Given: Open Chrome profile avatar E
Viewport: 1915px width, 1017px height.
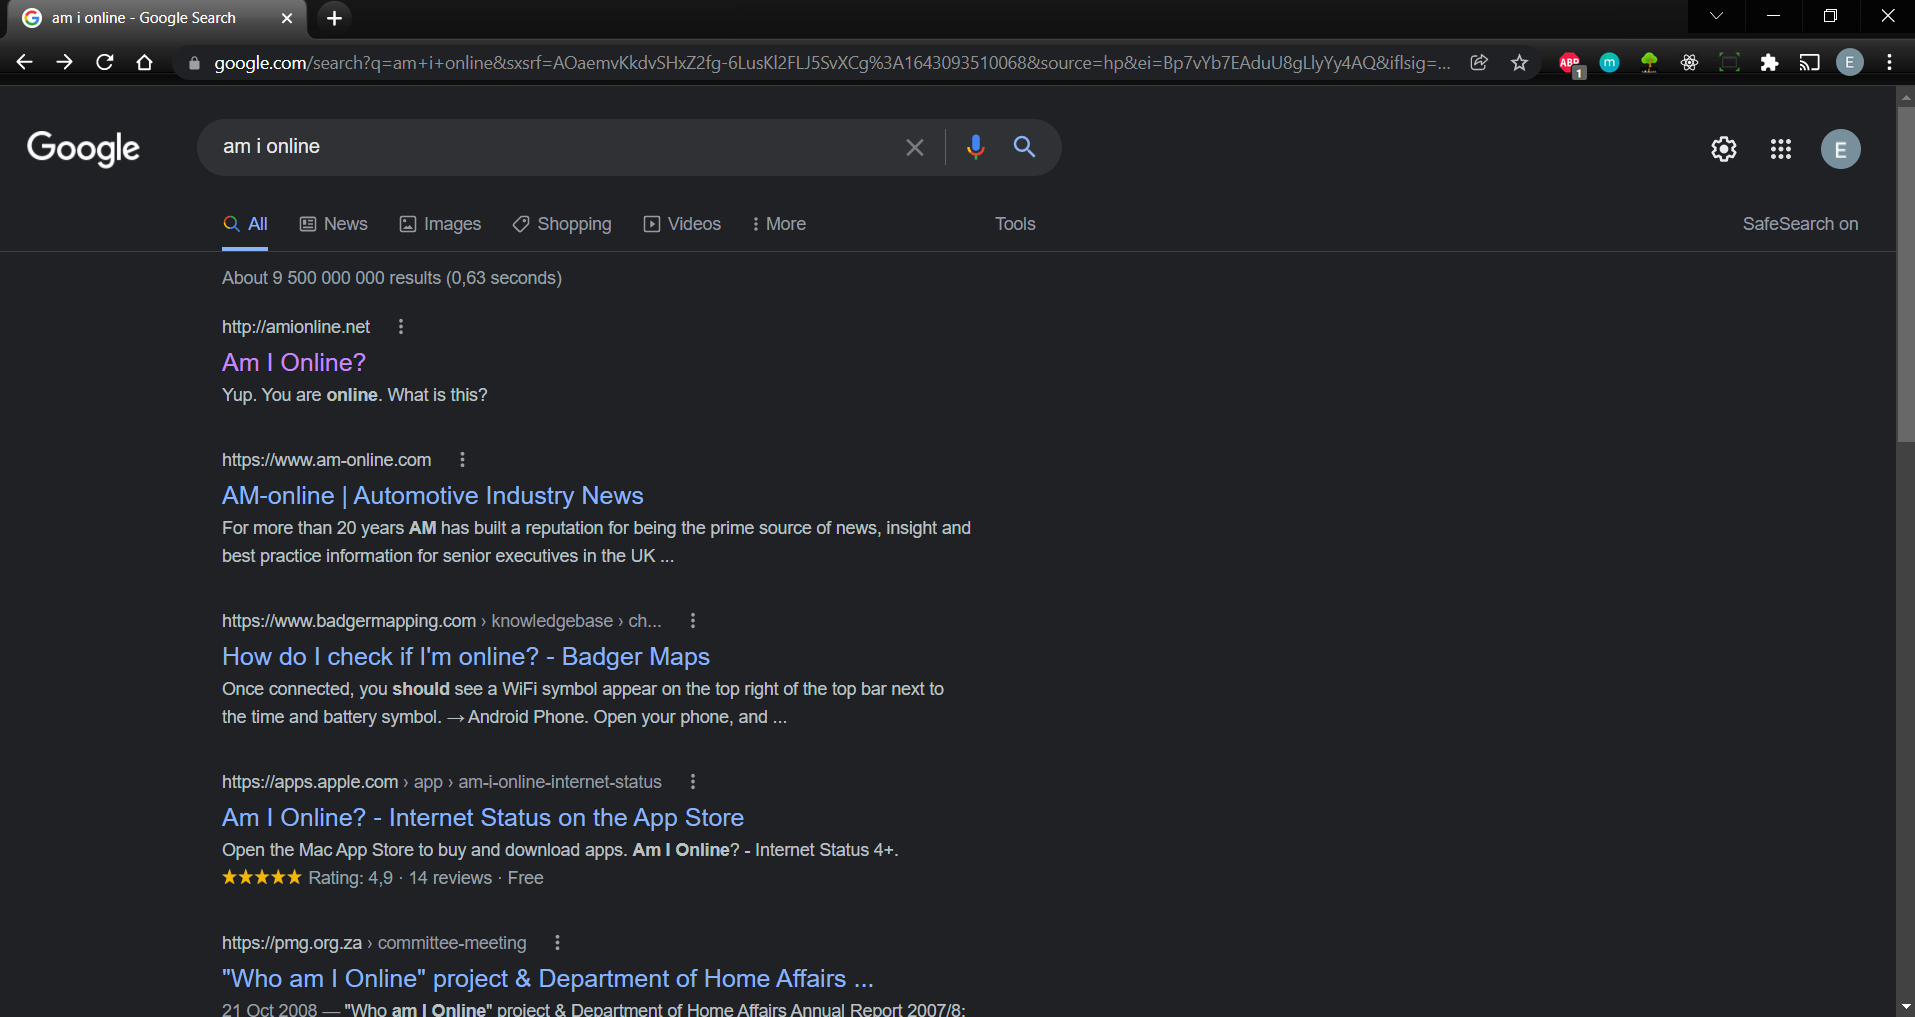Looking at the screenshot, I should click(x=1849, y=62).
